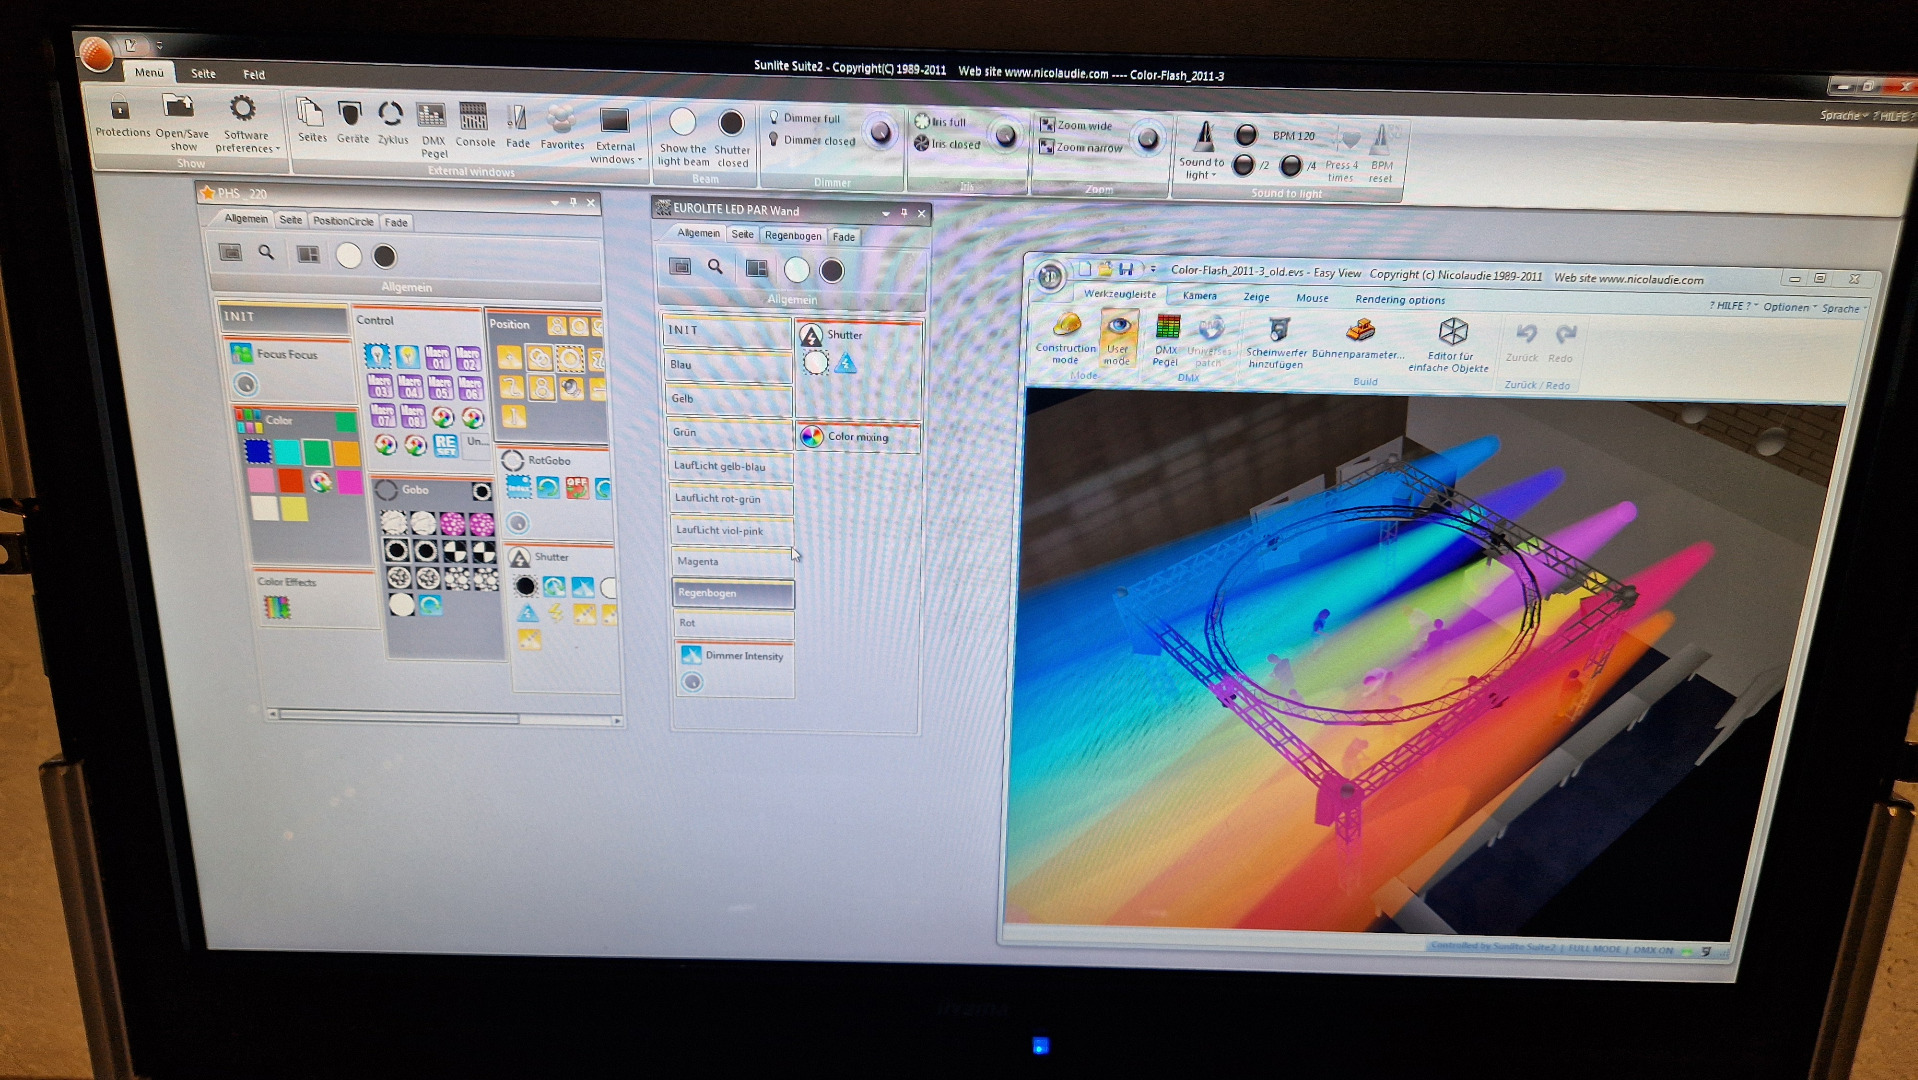Pick the blue swatch in Color group

258,452
